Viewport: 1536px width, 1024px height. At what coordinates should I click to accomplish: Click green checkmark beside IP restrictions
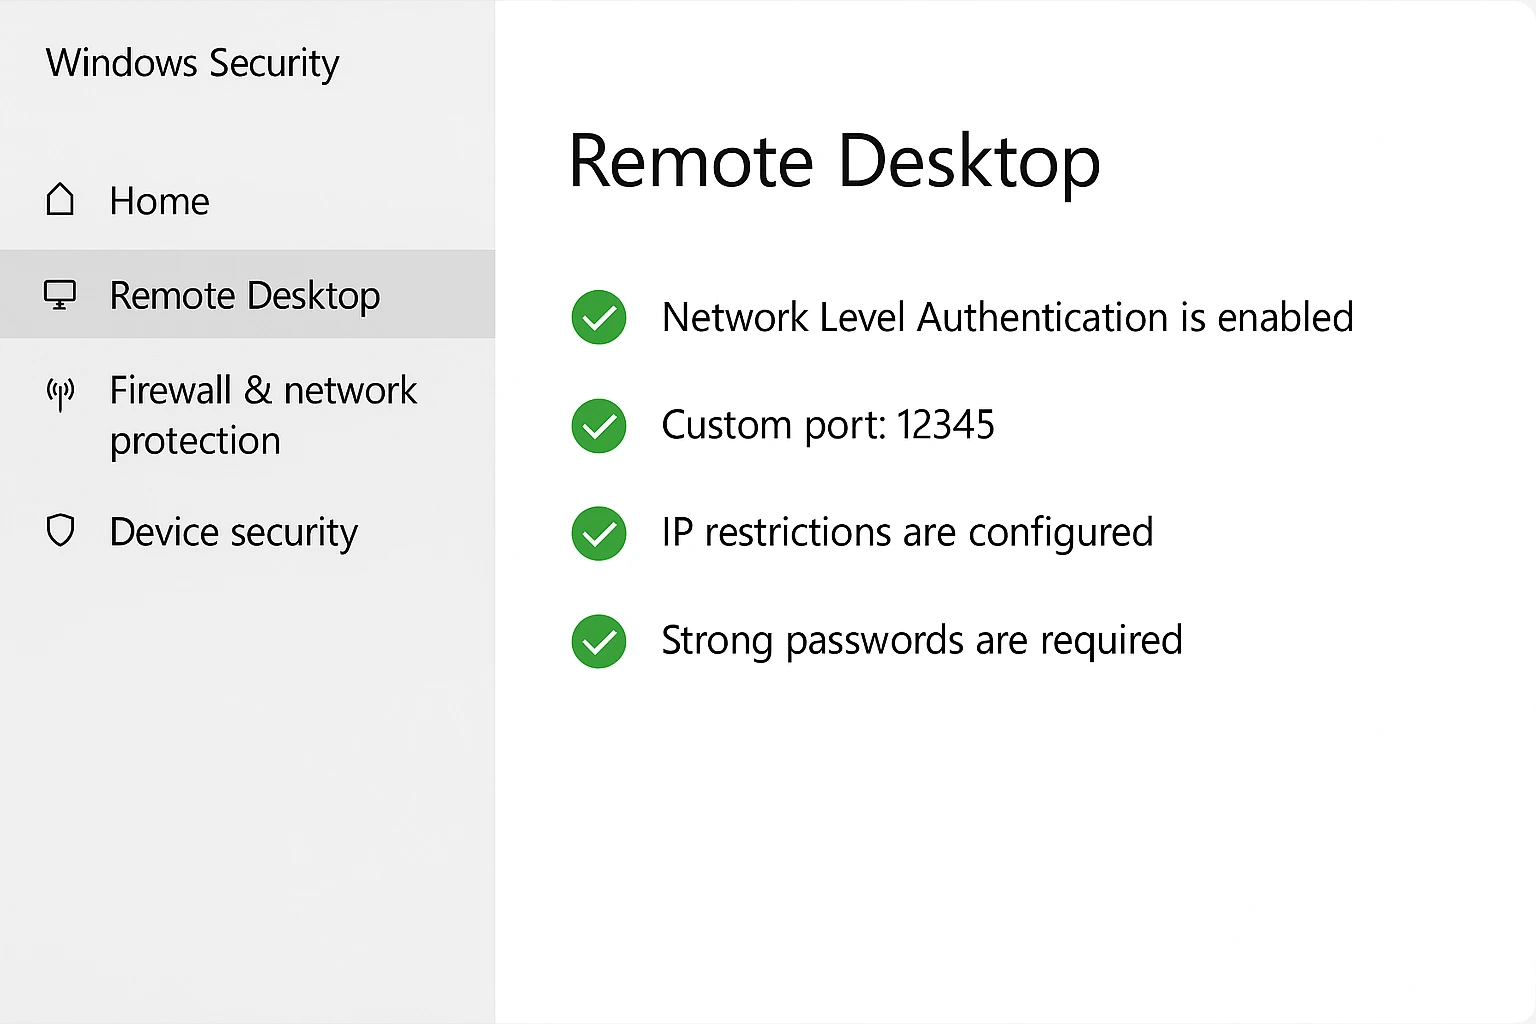[x=599, y=533]
